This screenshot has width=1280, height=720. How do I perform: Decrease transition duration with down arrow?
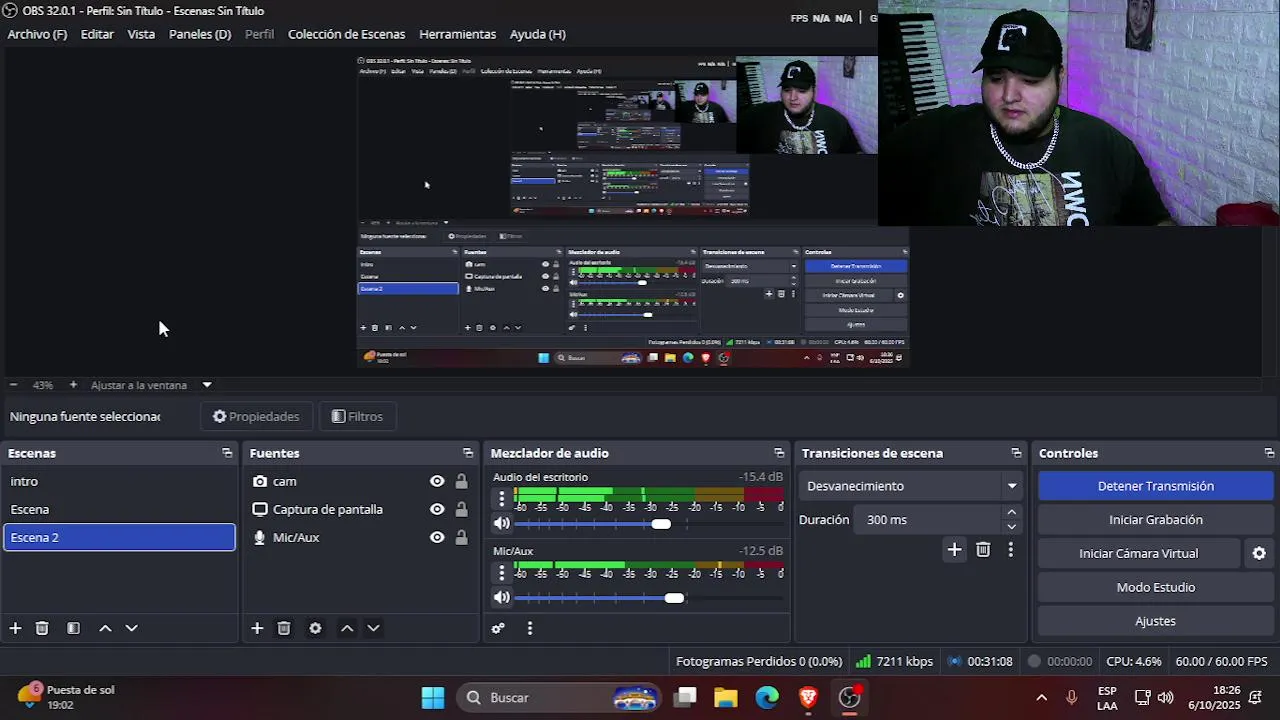1011,527
